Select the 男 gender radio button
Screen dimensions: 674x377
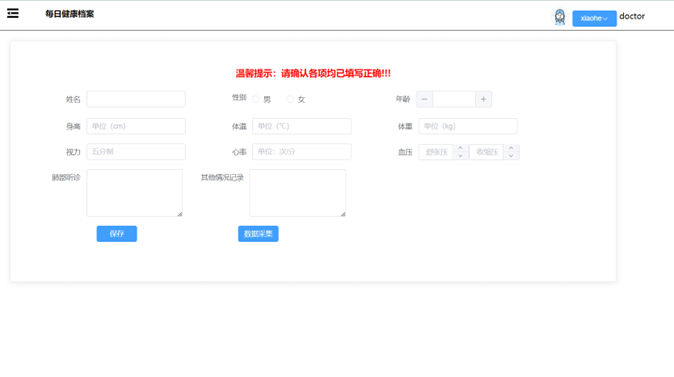pos(256,99)
